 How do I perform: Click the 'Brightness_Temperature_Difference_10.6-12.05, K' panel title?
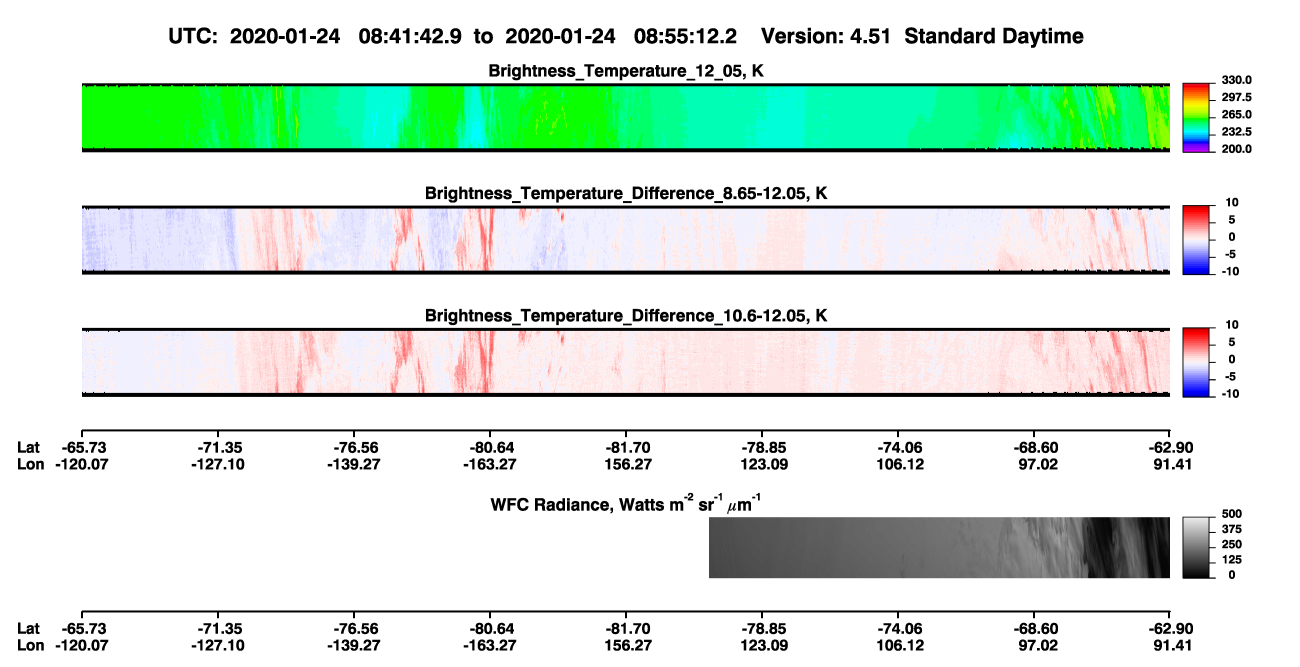[x=626, y=315]
